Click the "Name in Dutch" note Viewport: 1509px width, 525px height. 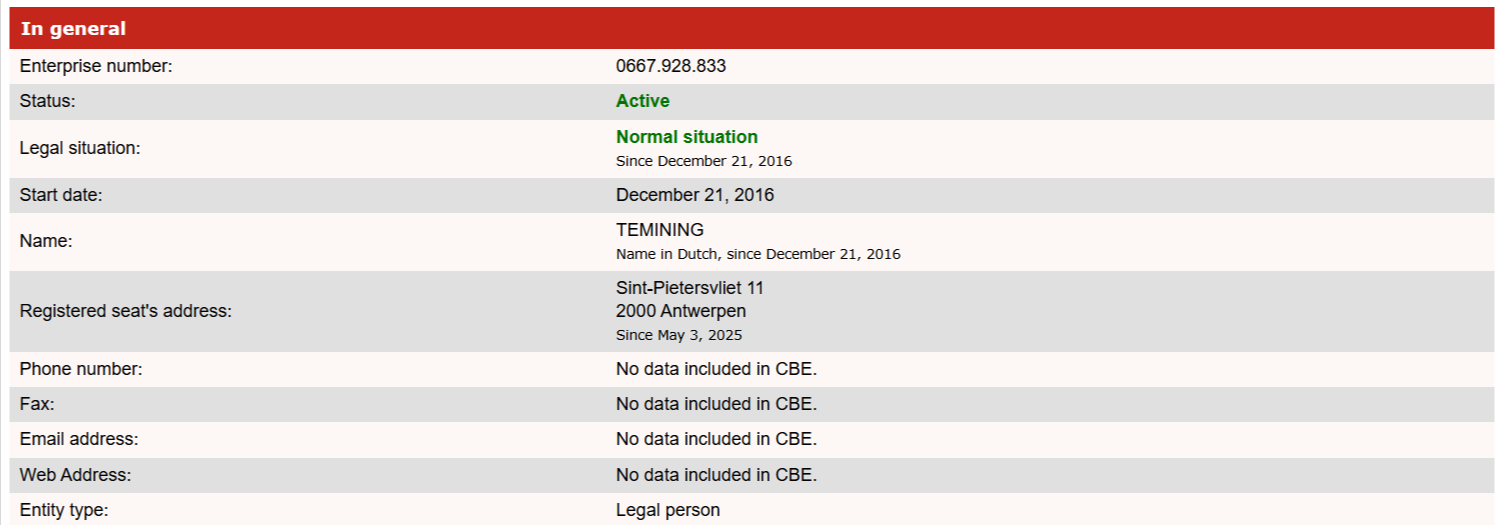tap(758, 254)
